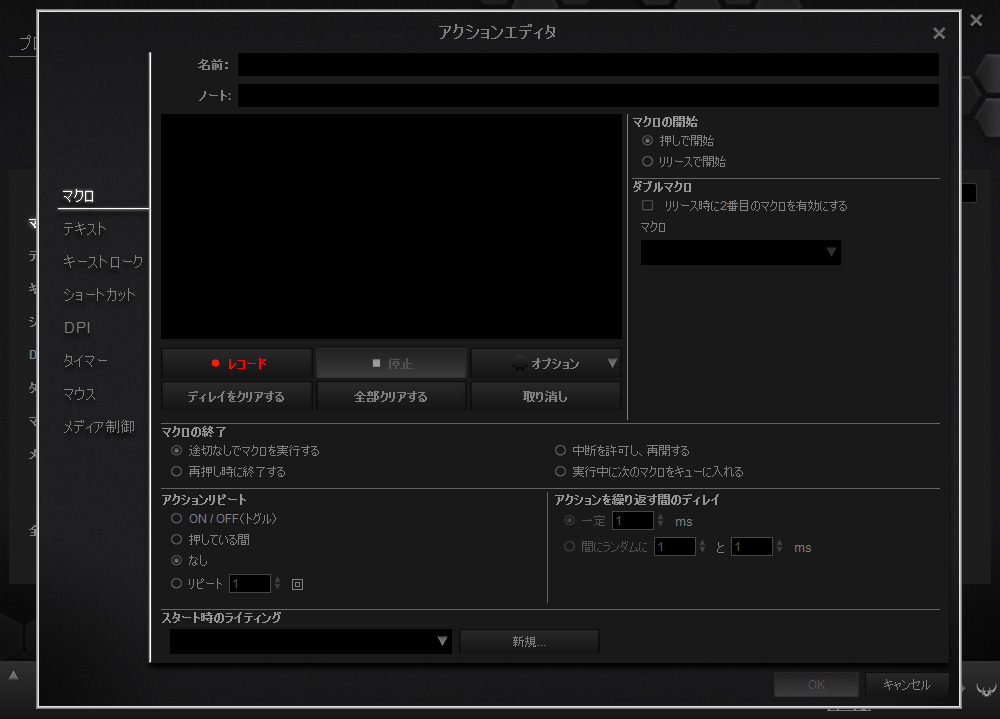Viewport: 1000px width, 719px height.
Task: Switch to the タイマー tab
Action: 85,360
